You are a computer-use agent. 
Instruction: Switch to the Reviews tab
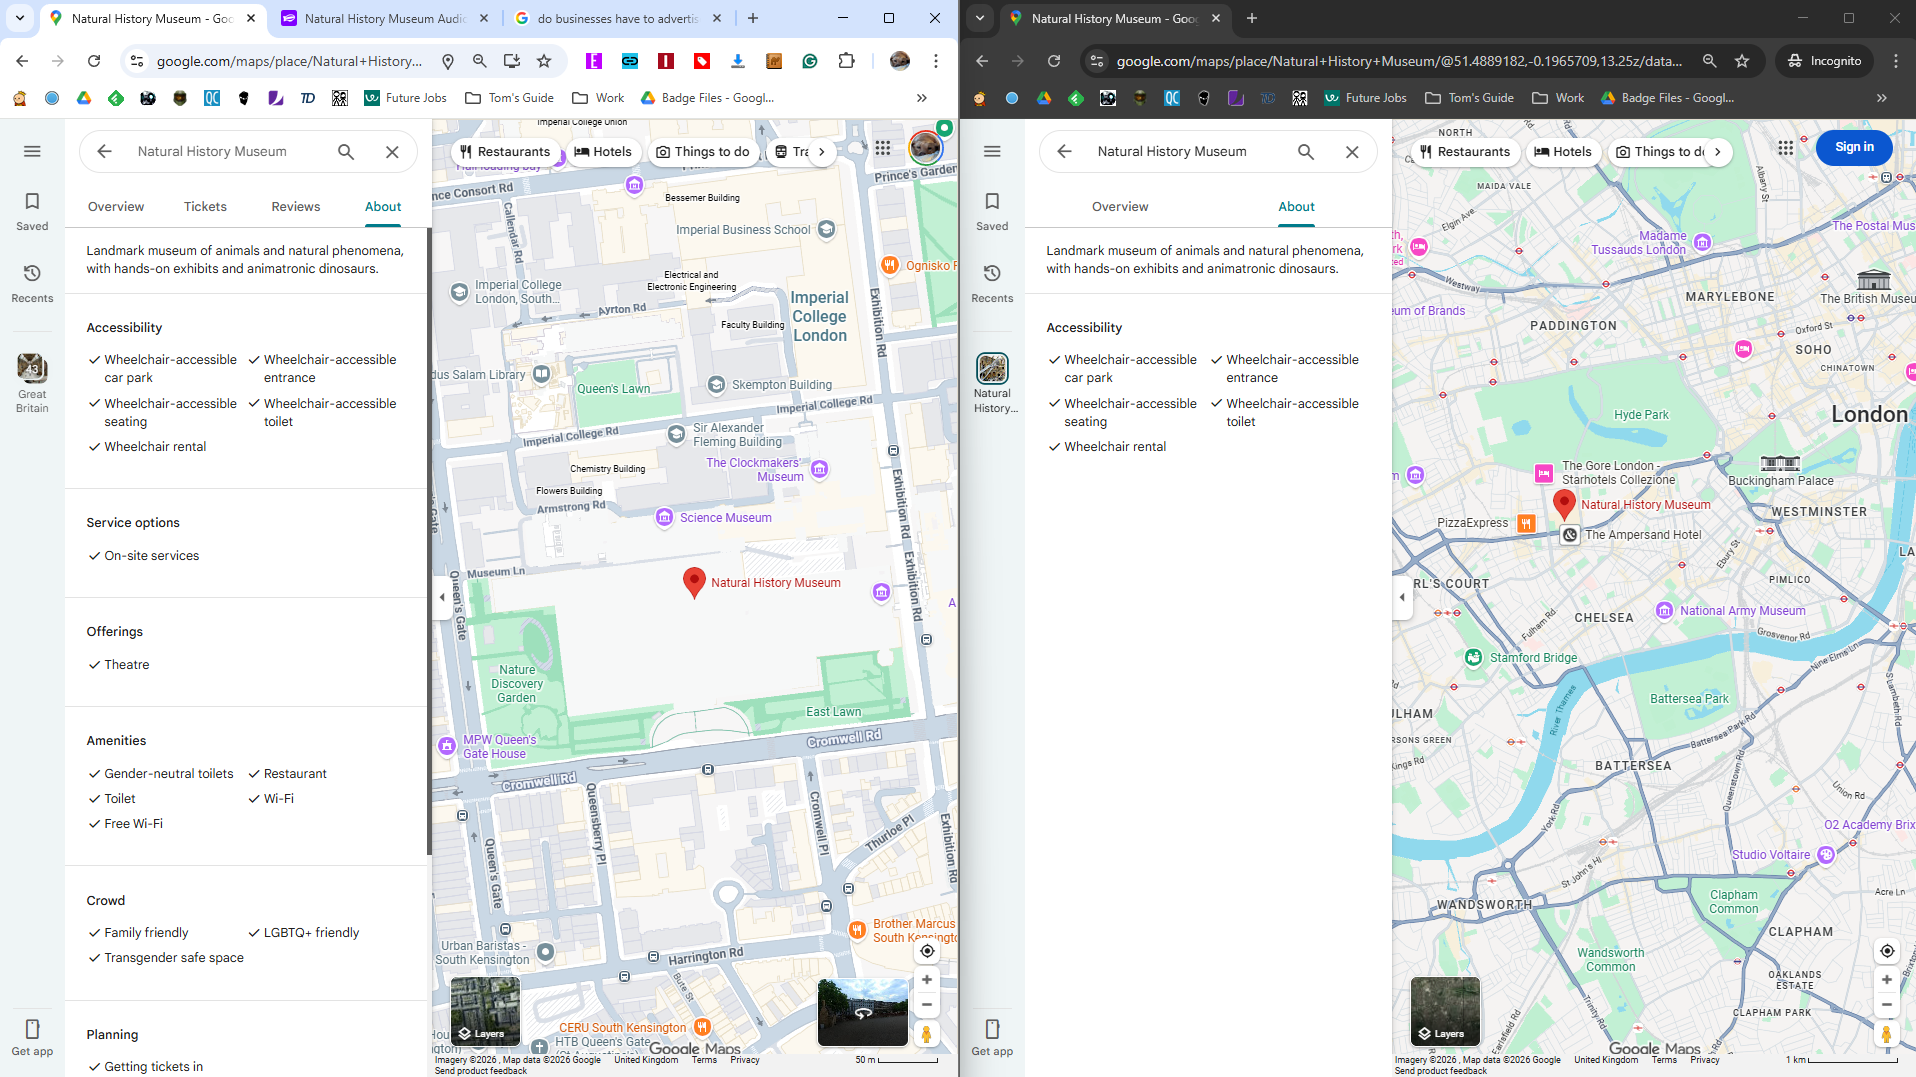point(295,206)
